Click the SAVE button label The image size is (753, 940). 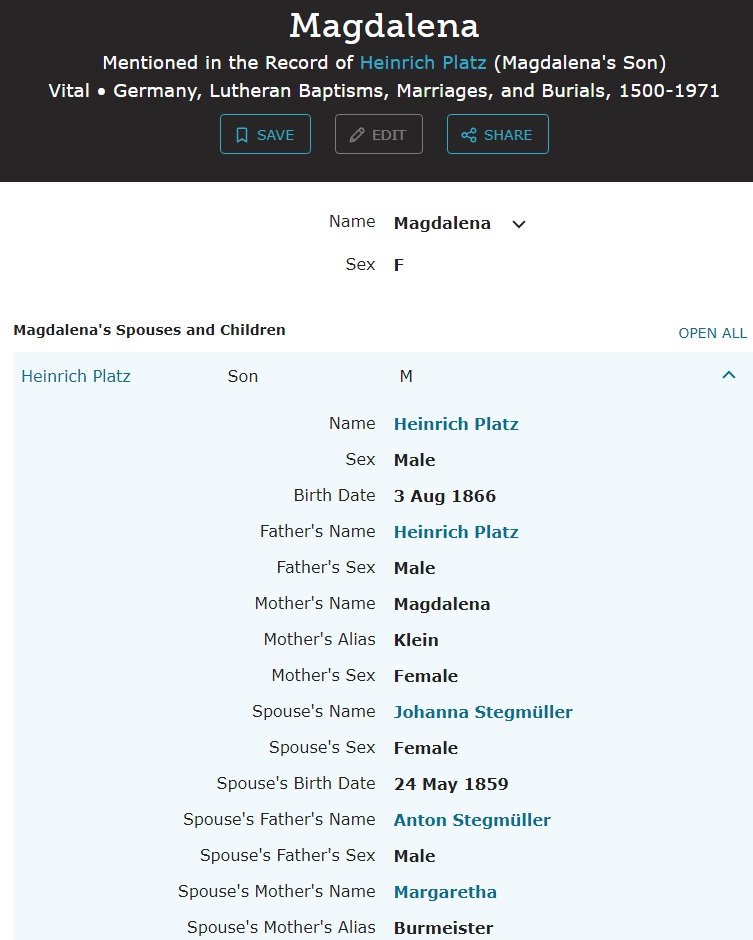[x=276, y=135]
